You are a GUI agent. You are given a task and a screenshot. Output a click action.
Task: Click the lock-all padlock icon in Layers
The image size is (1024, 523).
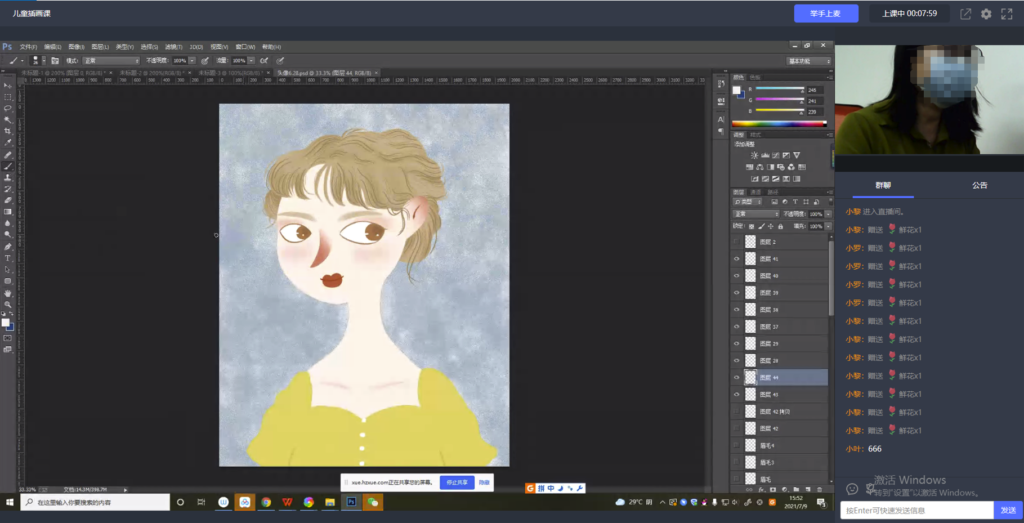tap(780, 226)
